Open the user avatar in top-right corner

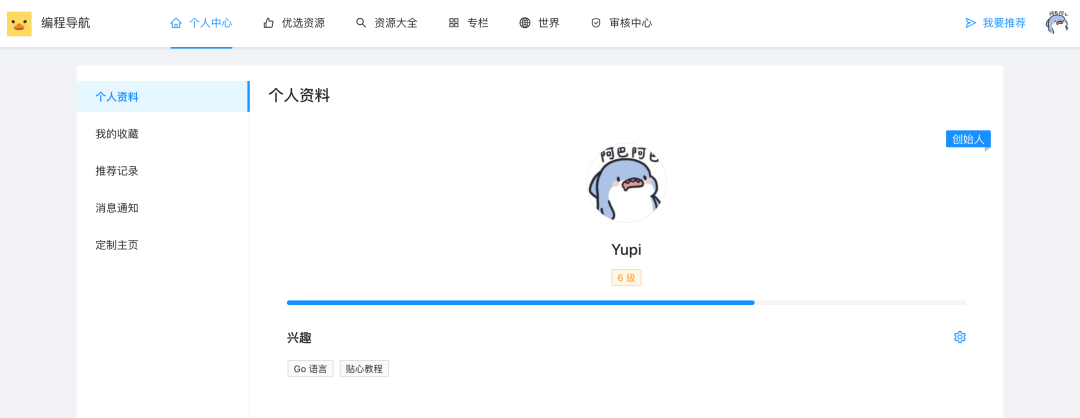pos(1057,23)
